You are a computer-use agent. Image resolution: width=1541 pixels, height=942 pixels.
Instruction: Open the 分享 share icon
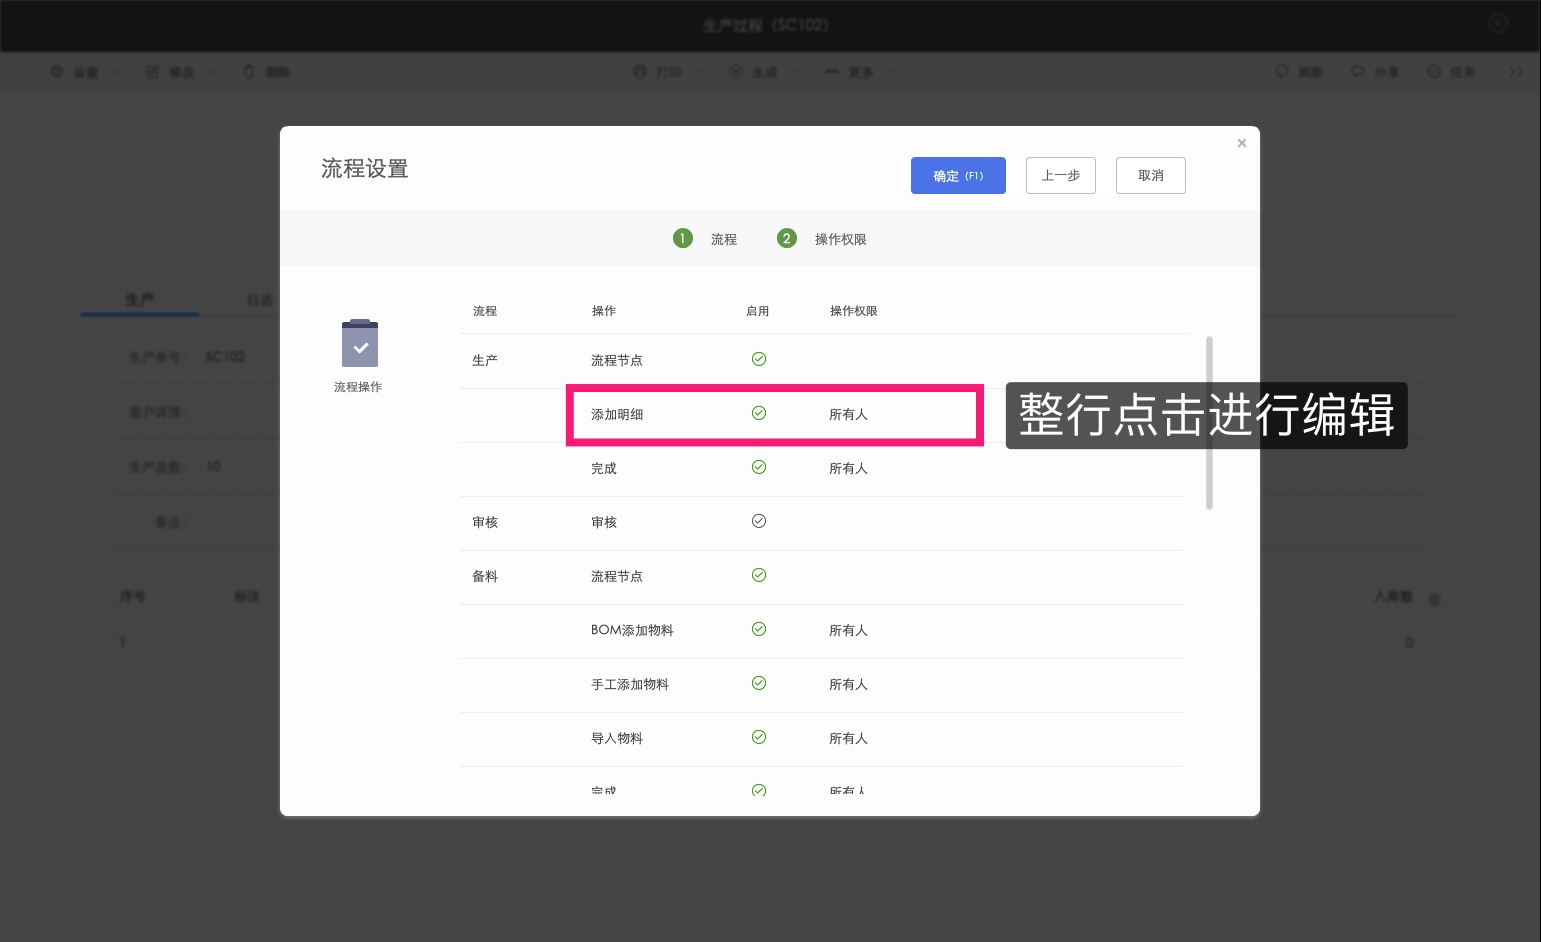[x=1357, y=71]
